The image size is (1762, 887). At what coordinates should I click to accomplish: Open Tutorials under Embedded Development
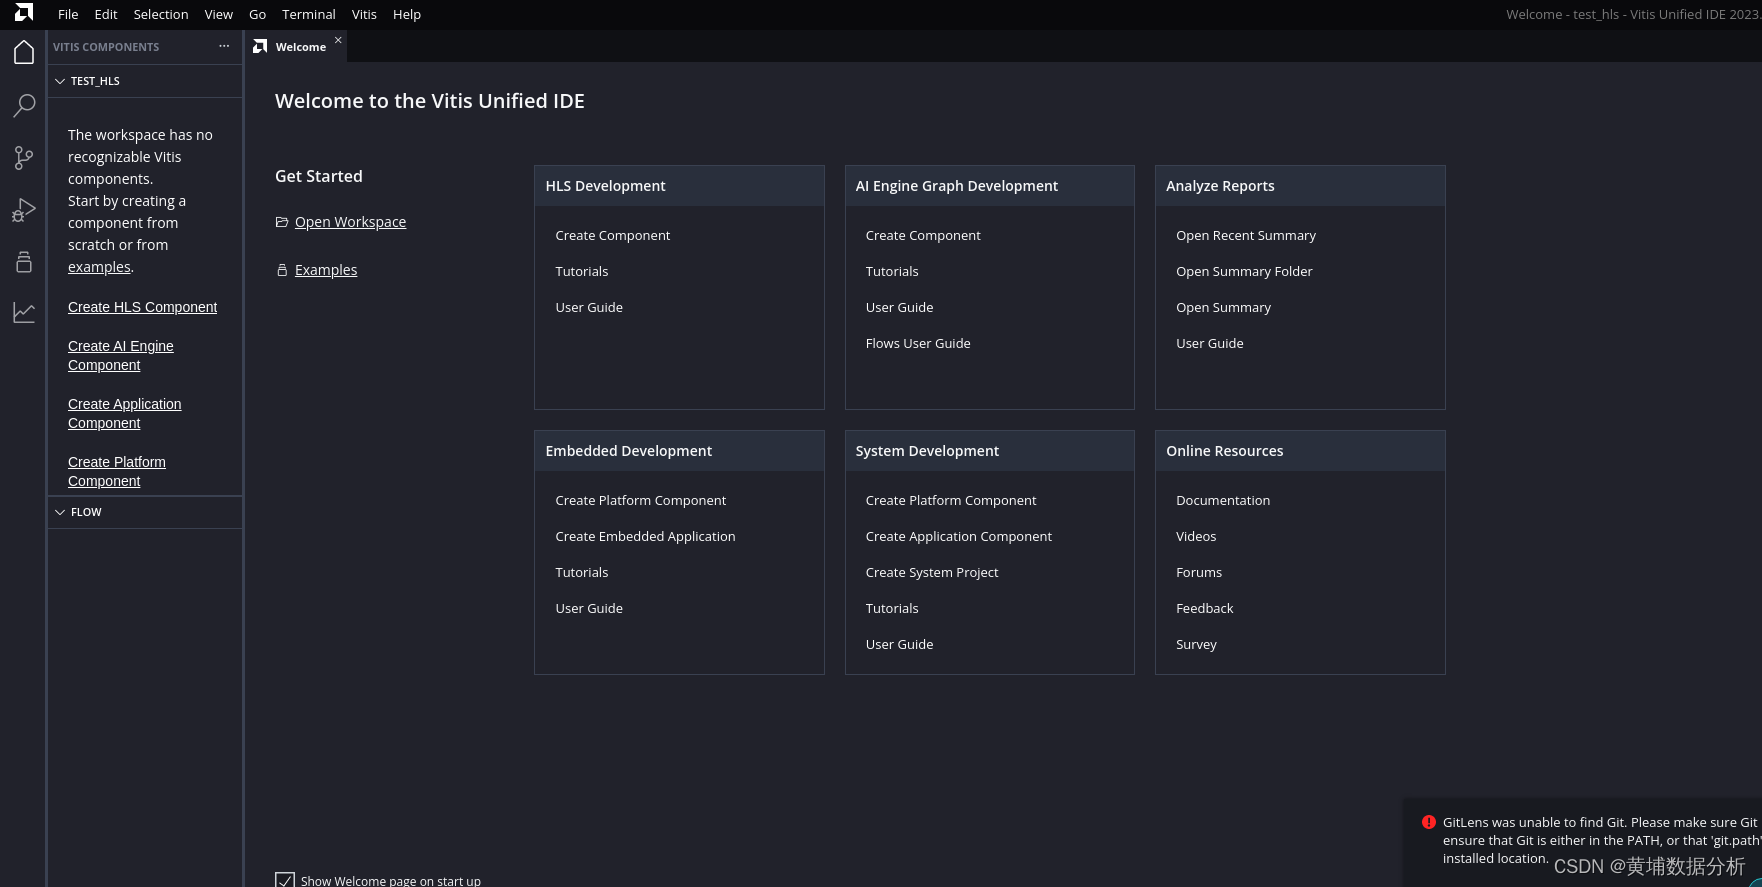[x=582, y=572]
